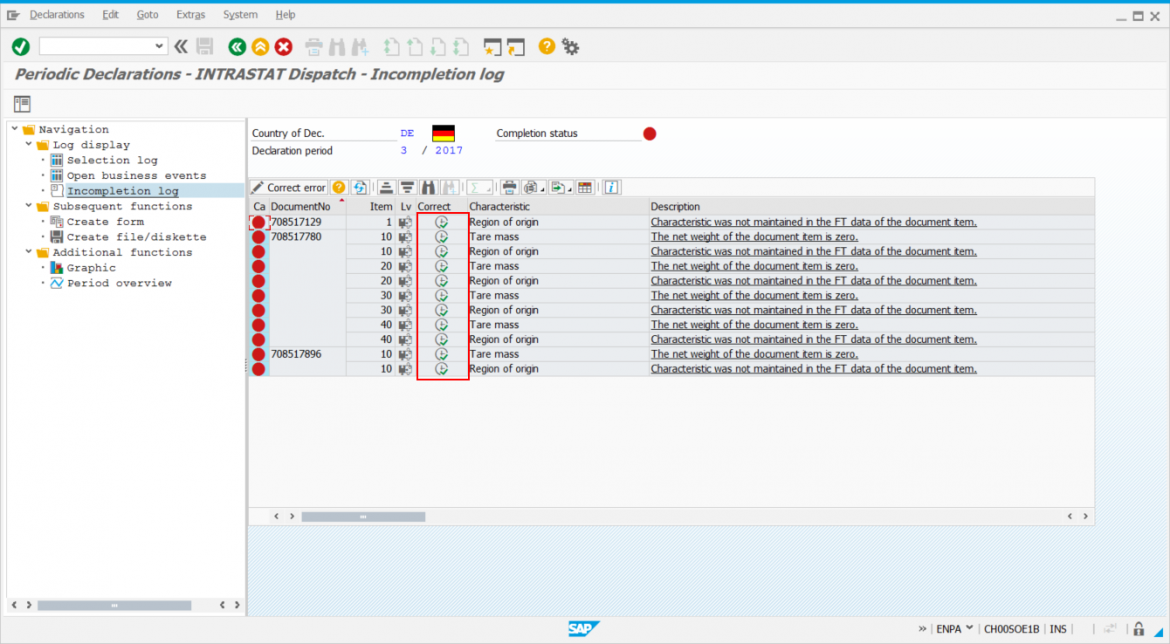Click the Correct icon for document 708517896
The image size is (1170, 644).
point(442,354)
